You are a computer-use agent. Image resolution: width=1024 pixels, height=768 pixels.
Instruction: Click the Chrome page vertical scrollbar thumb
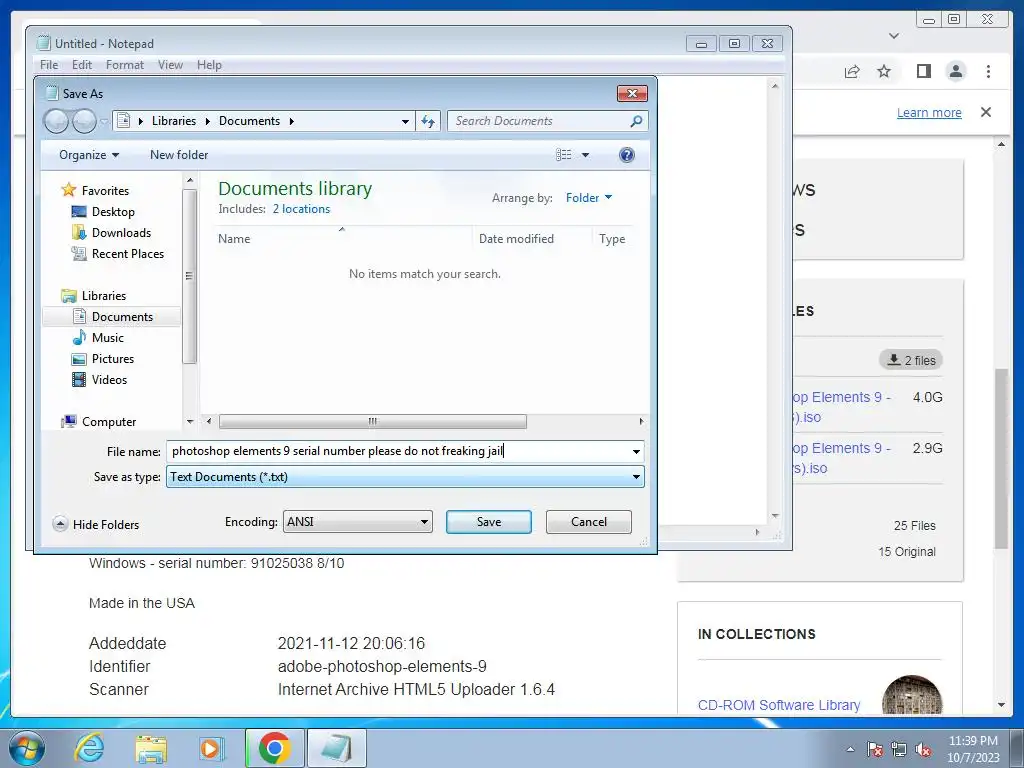tap(1001, 458)
